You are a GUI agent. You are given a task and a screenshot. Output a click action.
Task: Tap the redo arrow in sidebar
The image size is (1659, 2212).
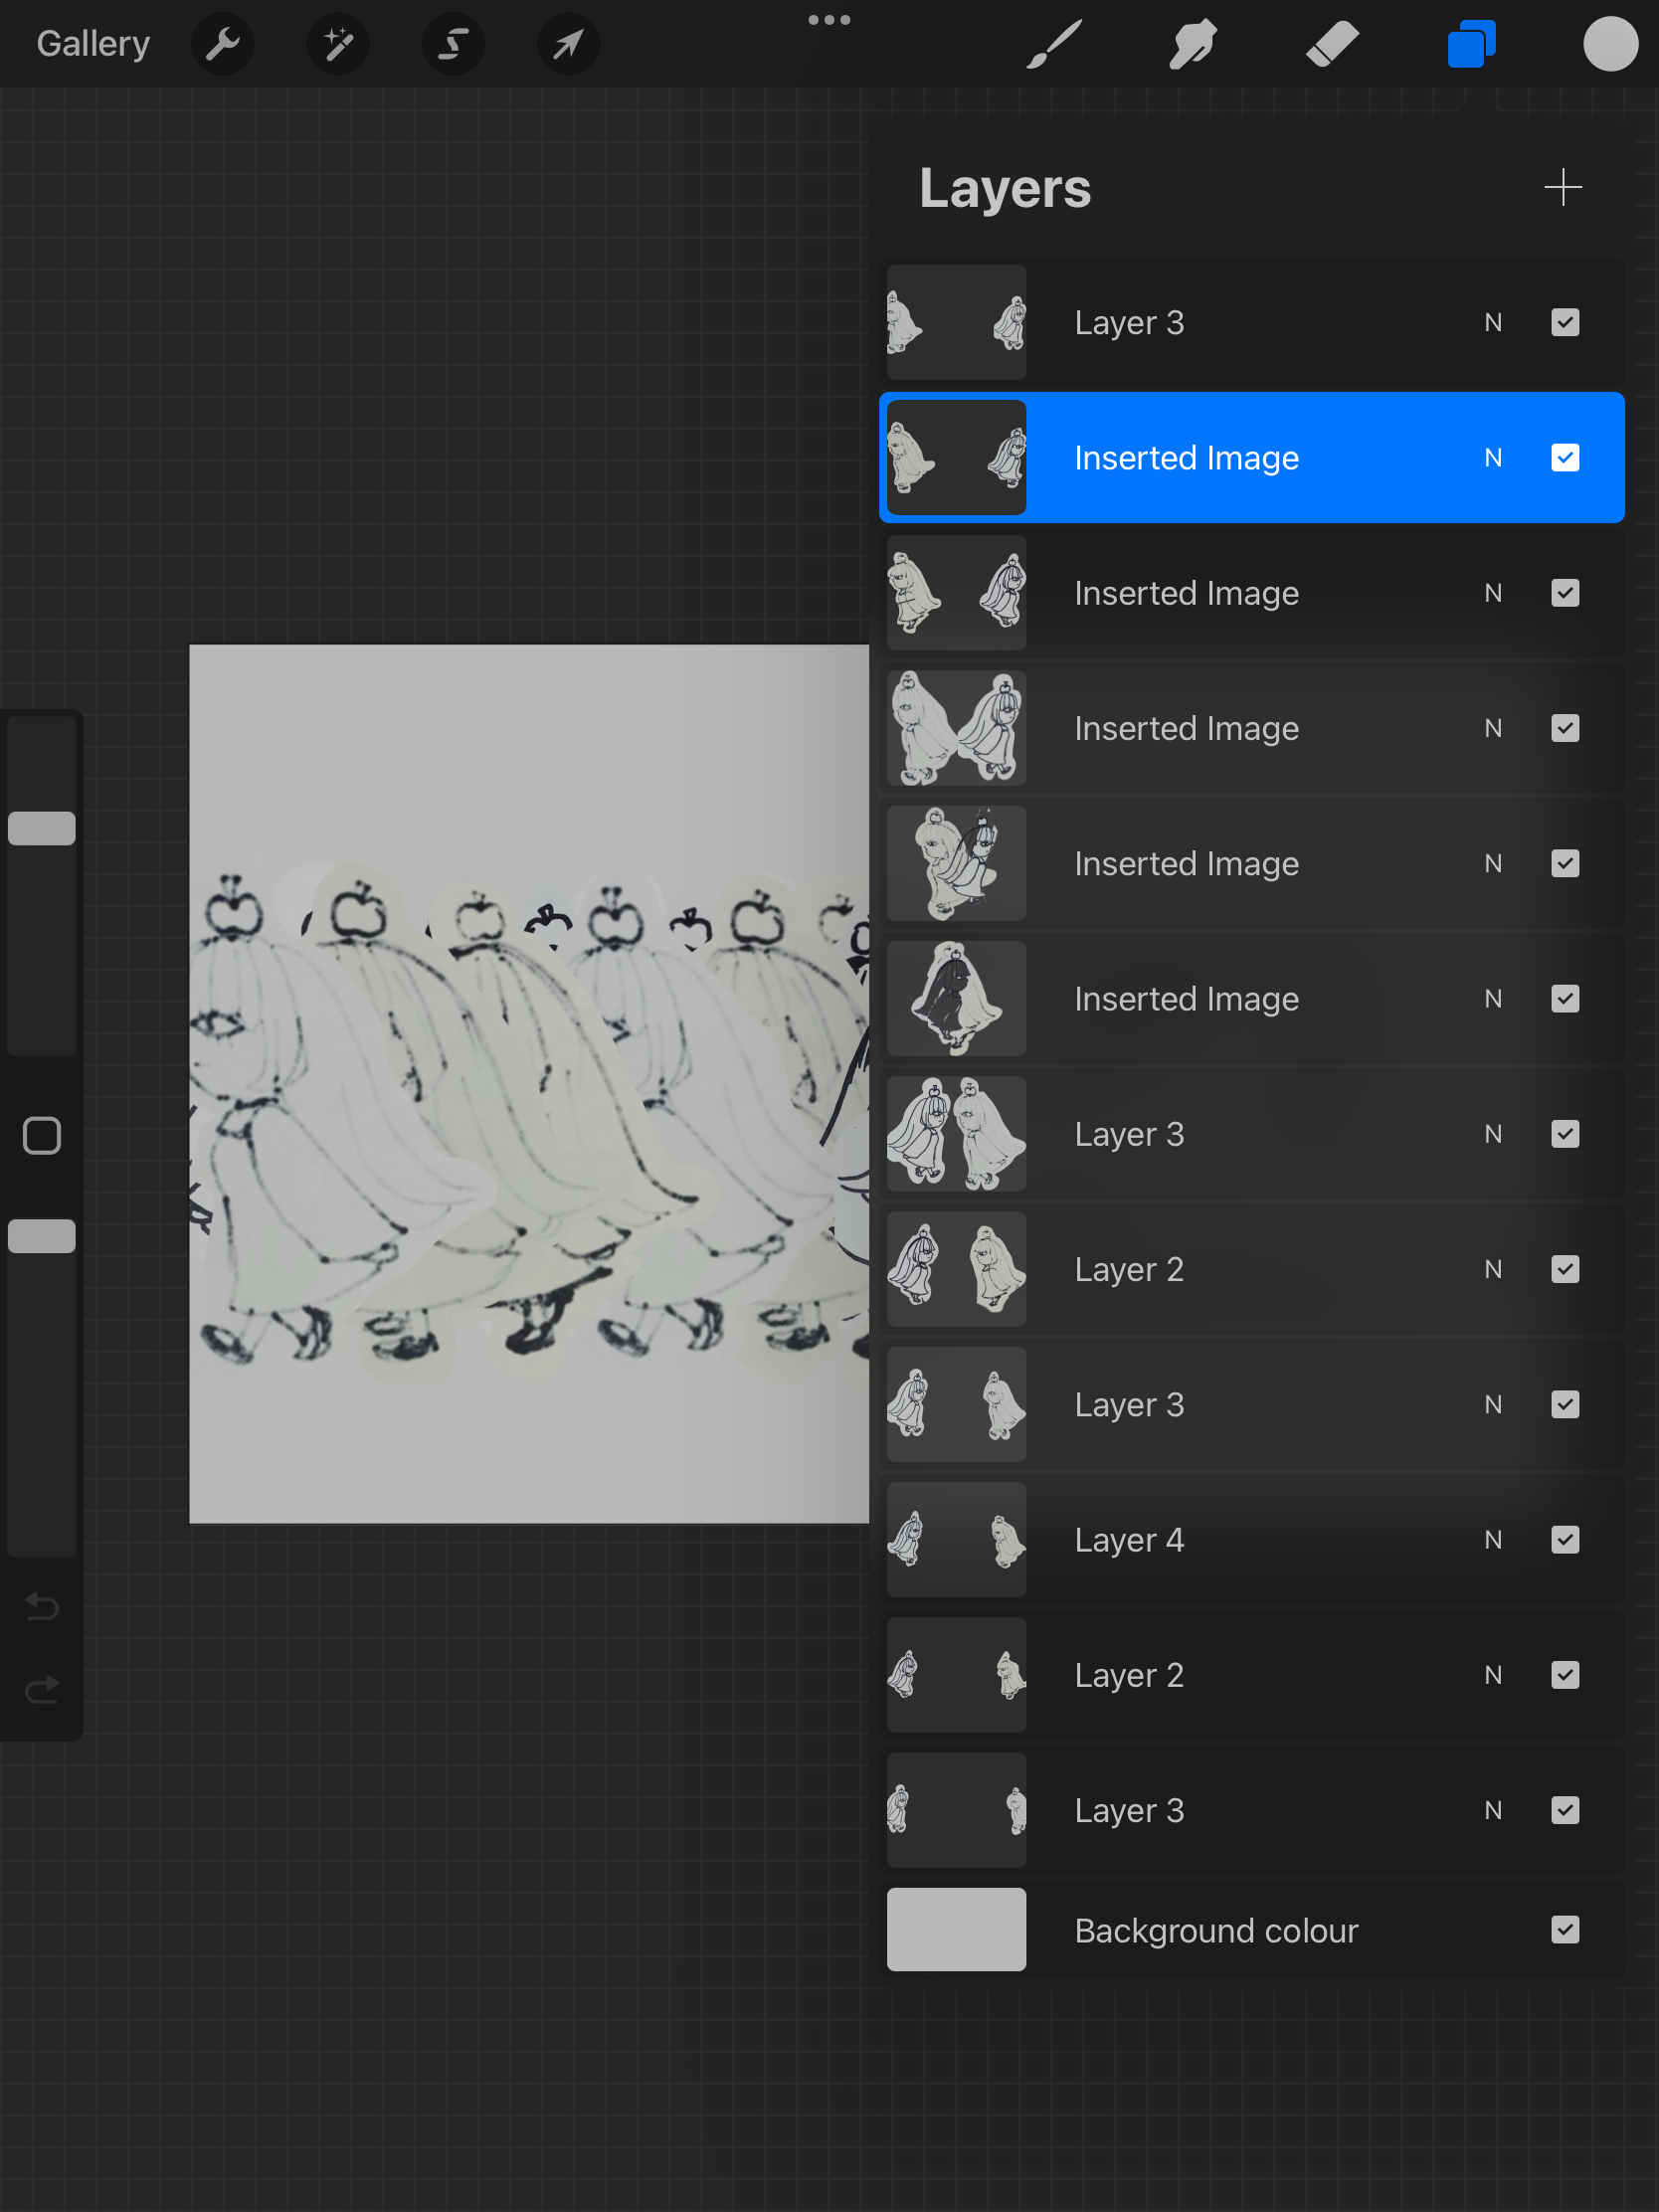(x=42, y=1689)
